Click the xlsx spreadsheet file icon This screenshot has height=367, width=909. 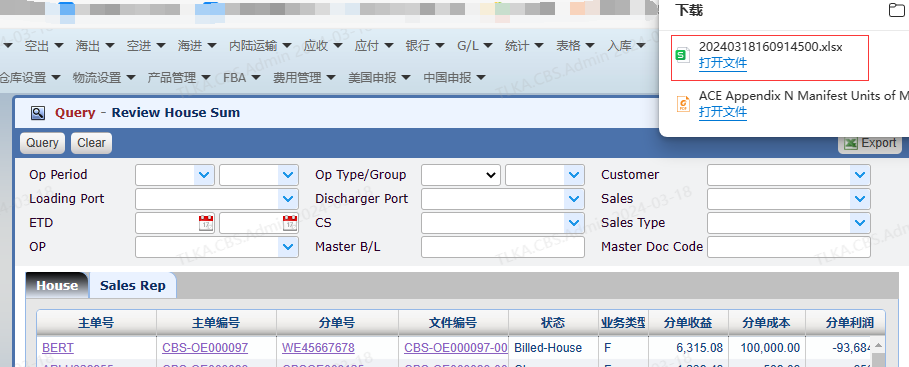tap(683, 56)
